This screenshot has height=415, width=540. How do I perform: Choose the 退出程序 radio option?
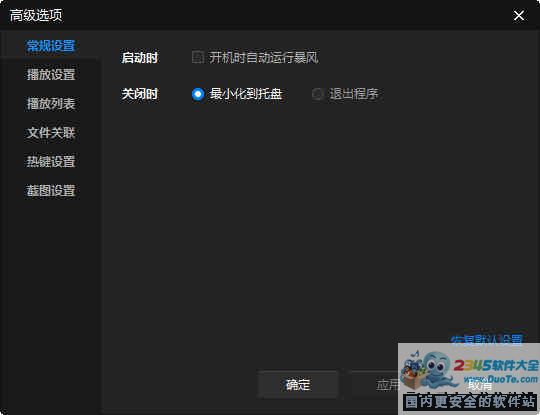[317, 94]
